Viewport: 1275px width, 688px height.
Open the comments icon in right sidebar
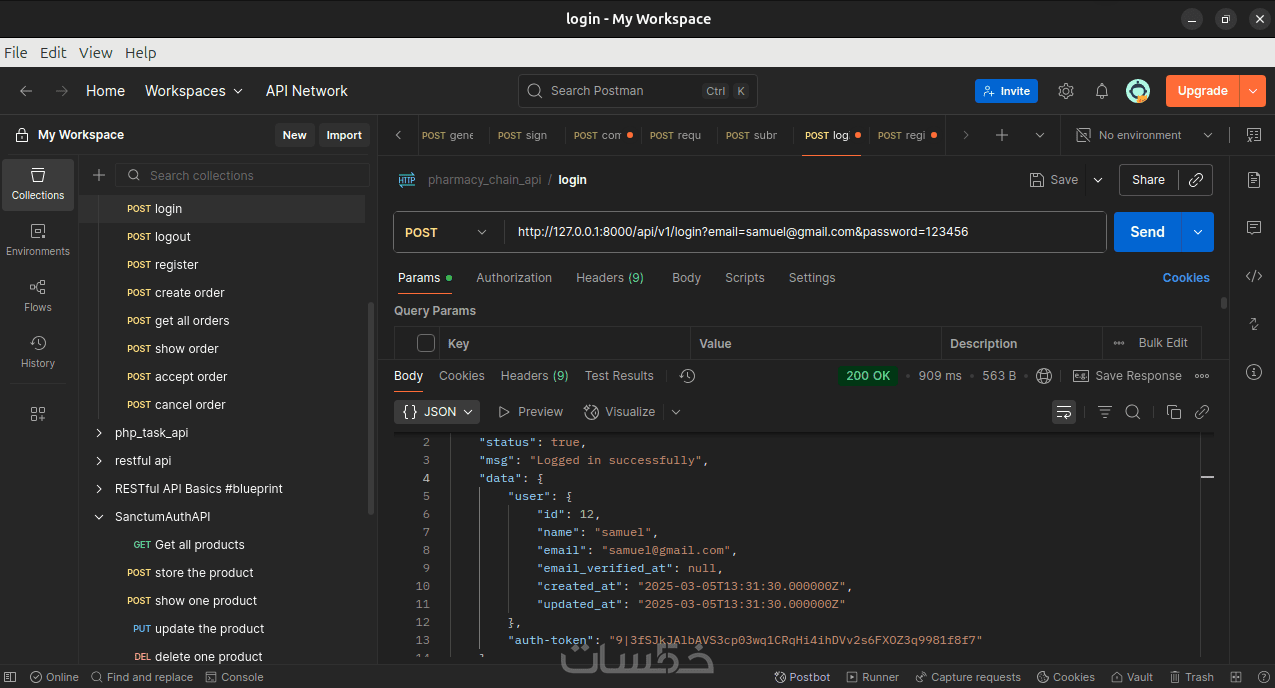tap(1254, 228)
